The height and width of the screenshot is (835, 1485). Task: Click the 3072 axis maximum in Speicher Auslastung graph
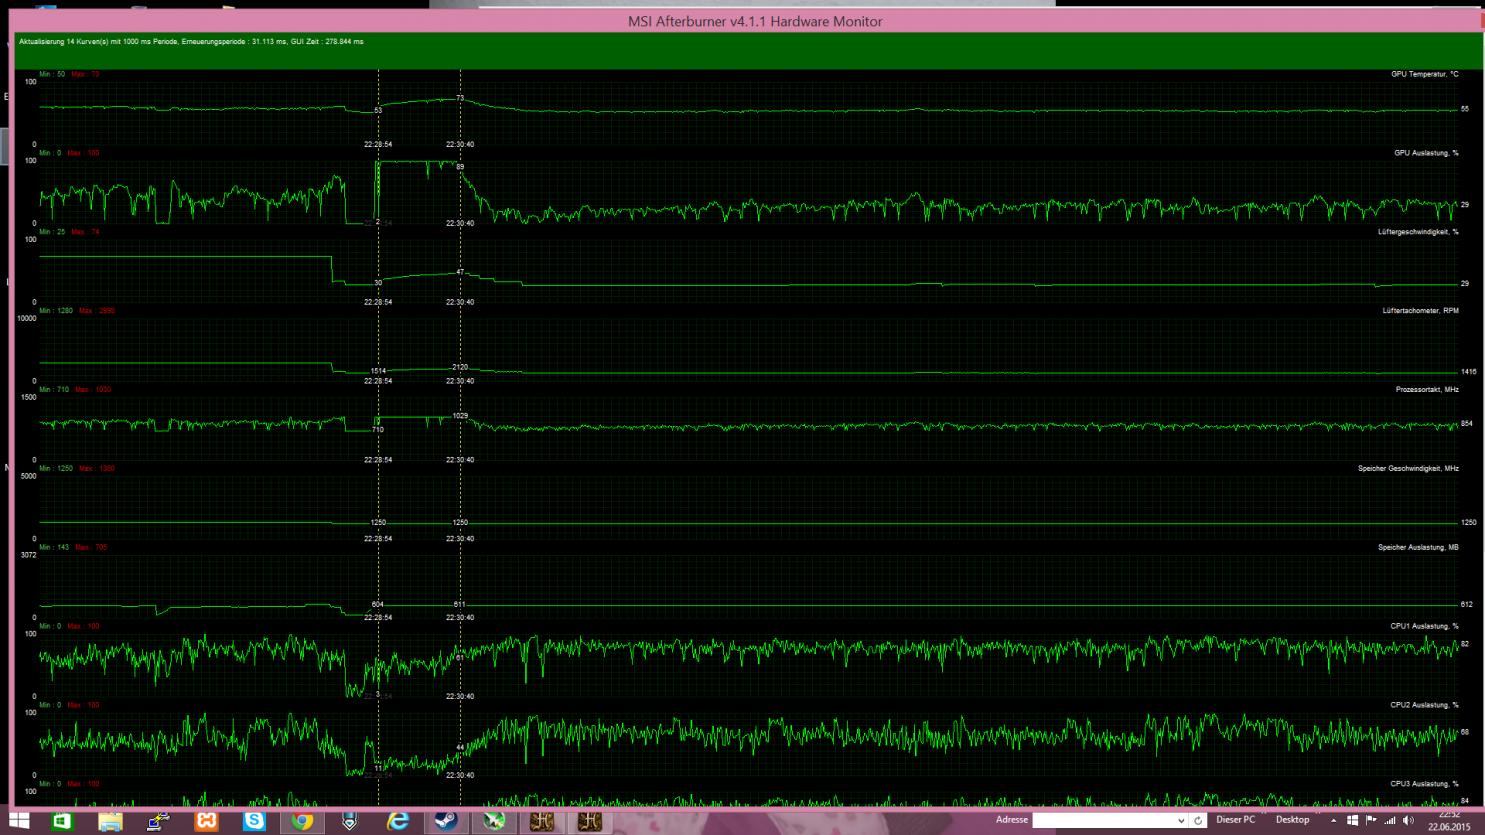28,555
